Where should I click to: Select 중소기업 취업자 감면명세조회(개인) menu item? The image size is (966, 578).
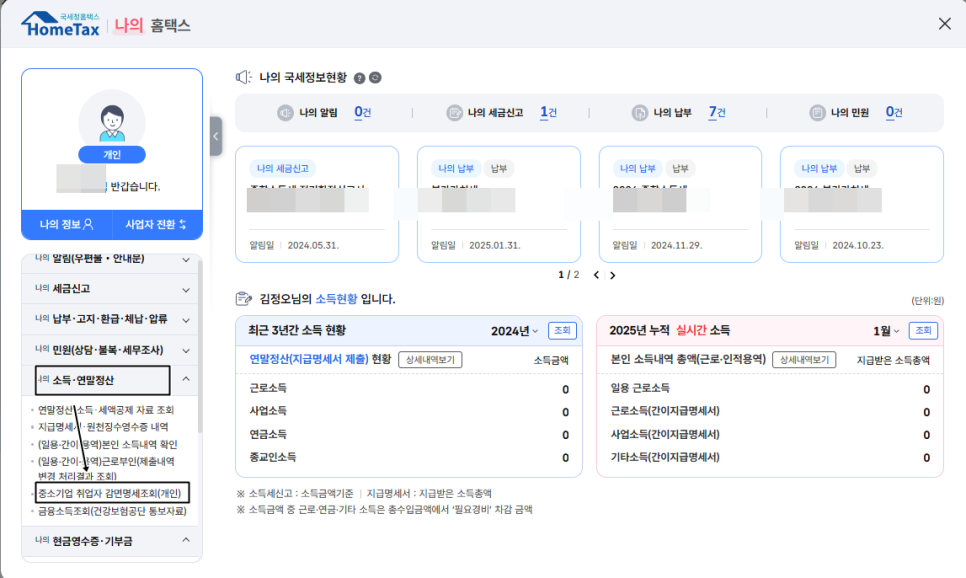tap(110, 491)
